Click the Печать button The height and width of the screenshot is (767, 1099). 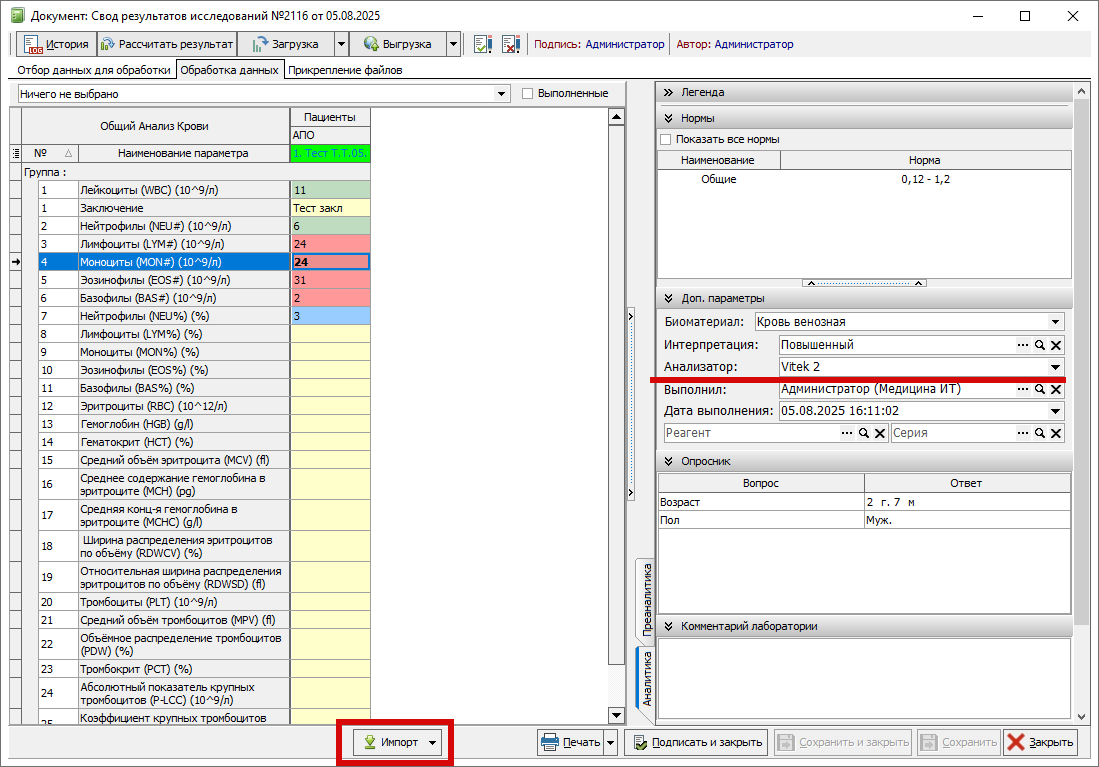(571, 742)
